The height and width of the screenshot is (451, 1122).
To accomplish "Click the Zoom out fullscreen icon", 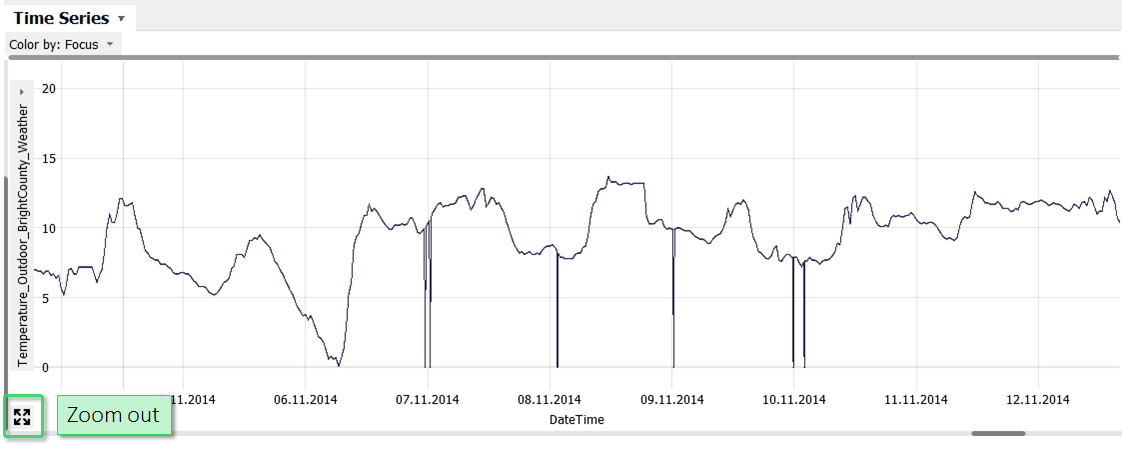I will pyautogui.click(x=22, y=417).
